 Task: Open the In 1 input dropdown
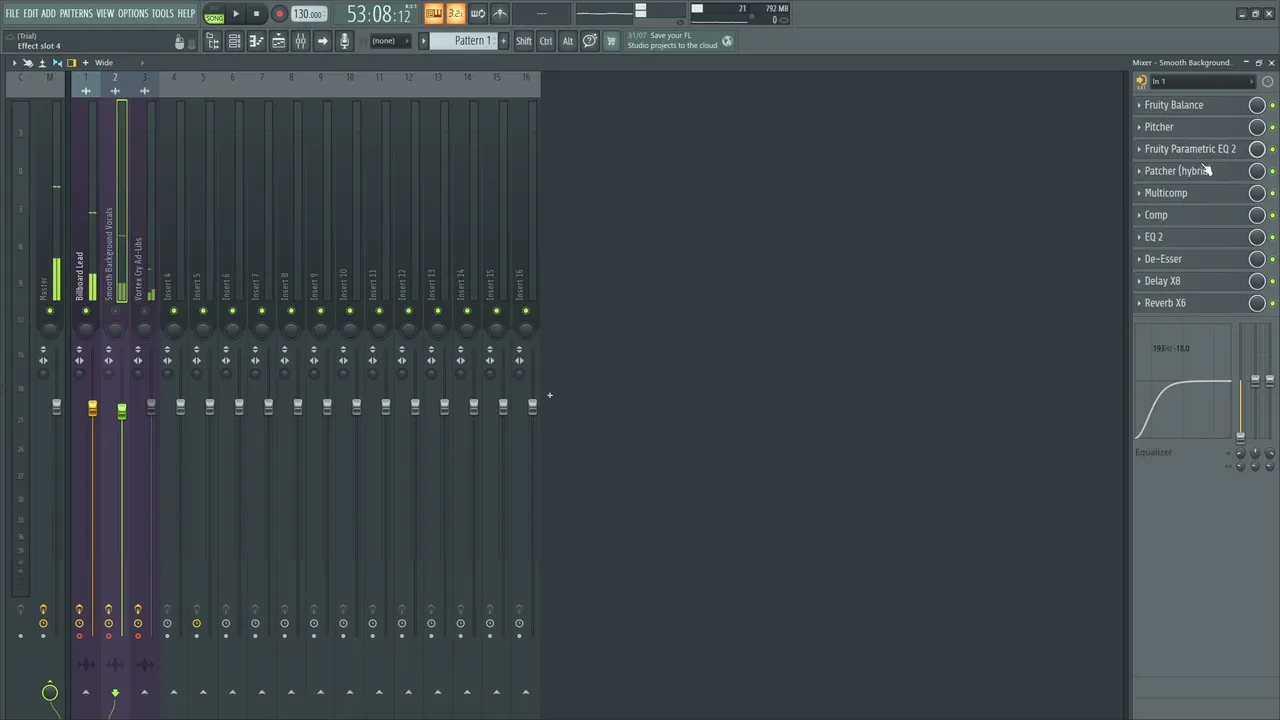tap(1201, 82)
